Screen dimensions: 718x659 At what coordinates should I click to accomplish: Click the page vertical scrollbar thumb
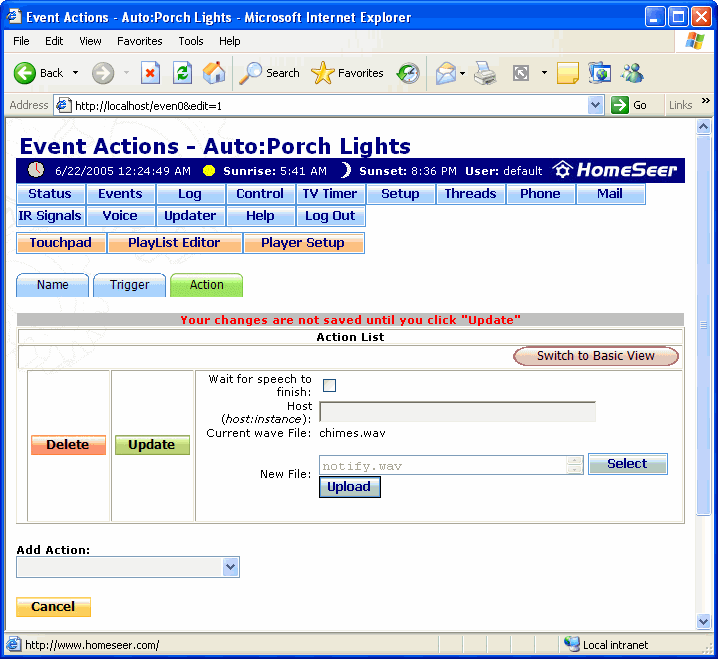pos(703,325)
